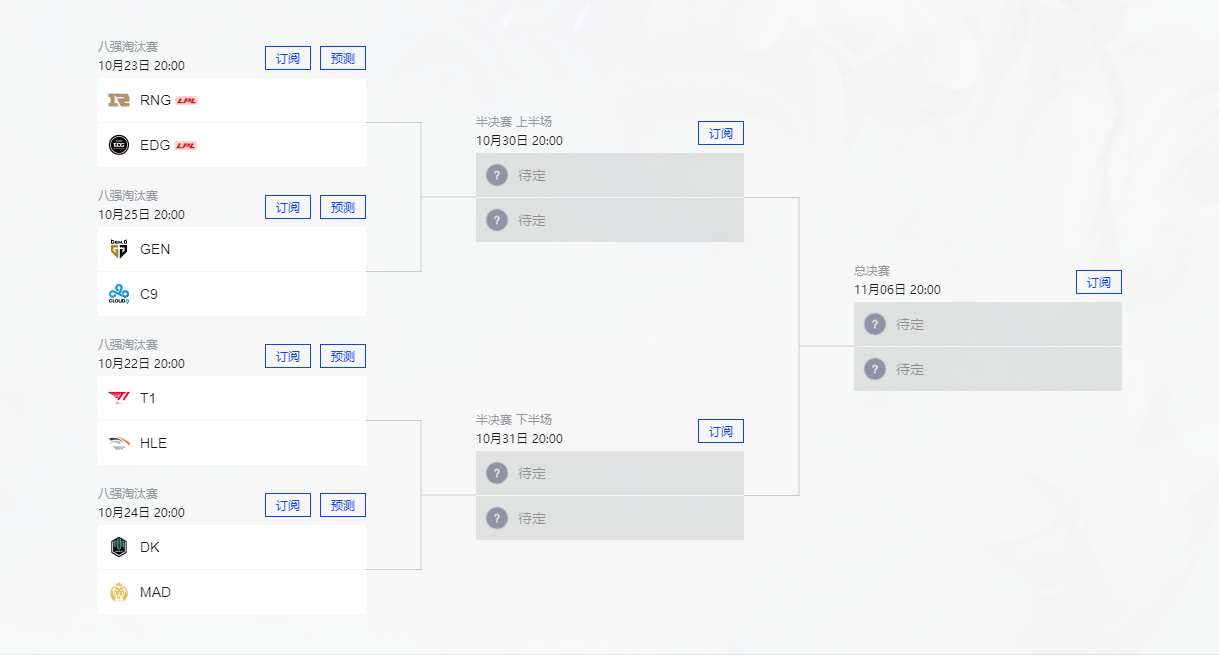The width and height of the screenshot is (1219, 655).
Task: Click the RNG team logo
Action: [x=119, y=100]
